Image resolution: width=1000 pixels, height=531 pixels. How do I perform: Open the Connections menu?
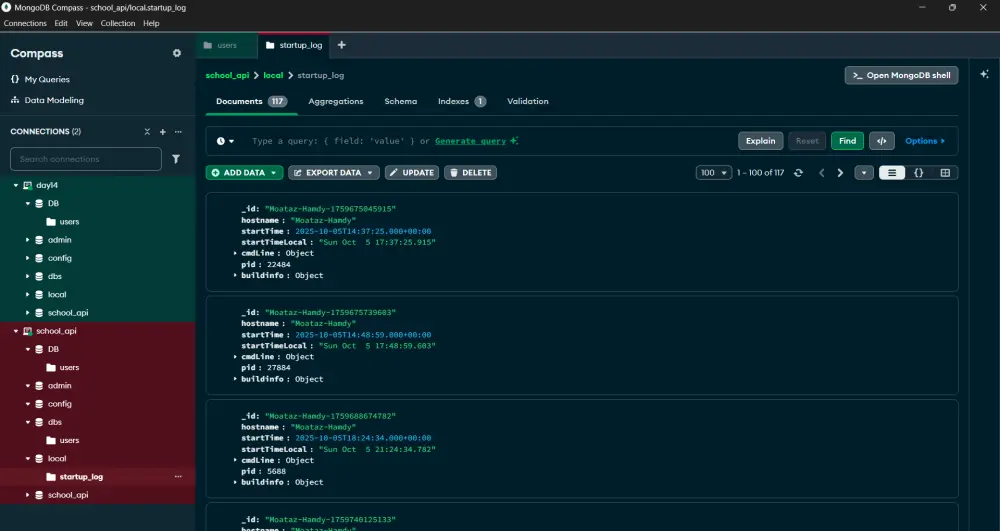pyautogui.click(x=25, y=23)
